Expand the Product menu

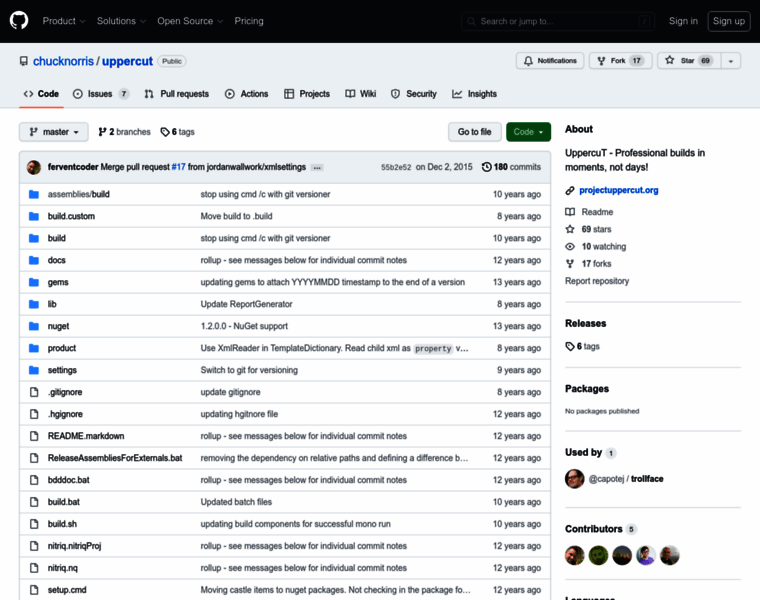64,21
